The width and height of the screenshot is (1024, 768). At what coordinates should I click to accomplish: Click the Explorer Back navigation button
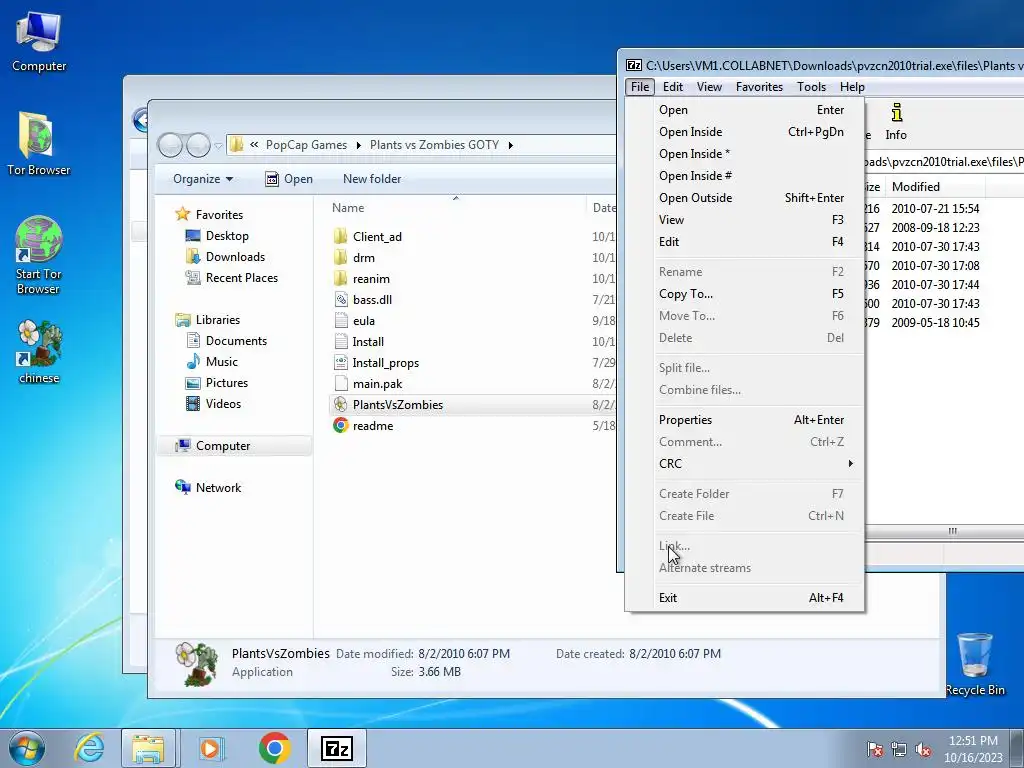(x=170, y=145)
